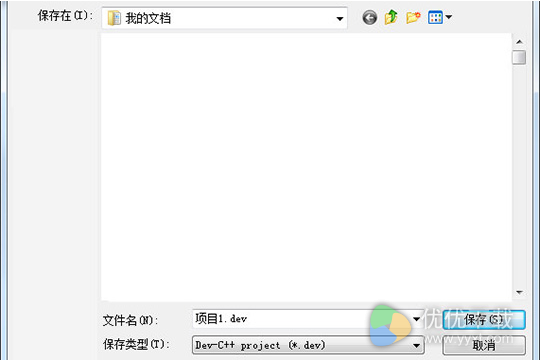Expand the file name dropdown arrow
The height and width of the screenshot is (360, 540).
tap(416, 319)
